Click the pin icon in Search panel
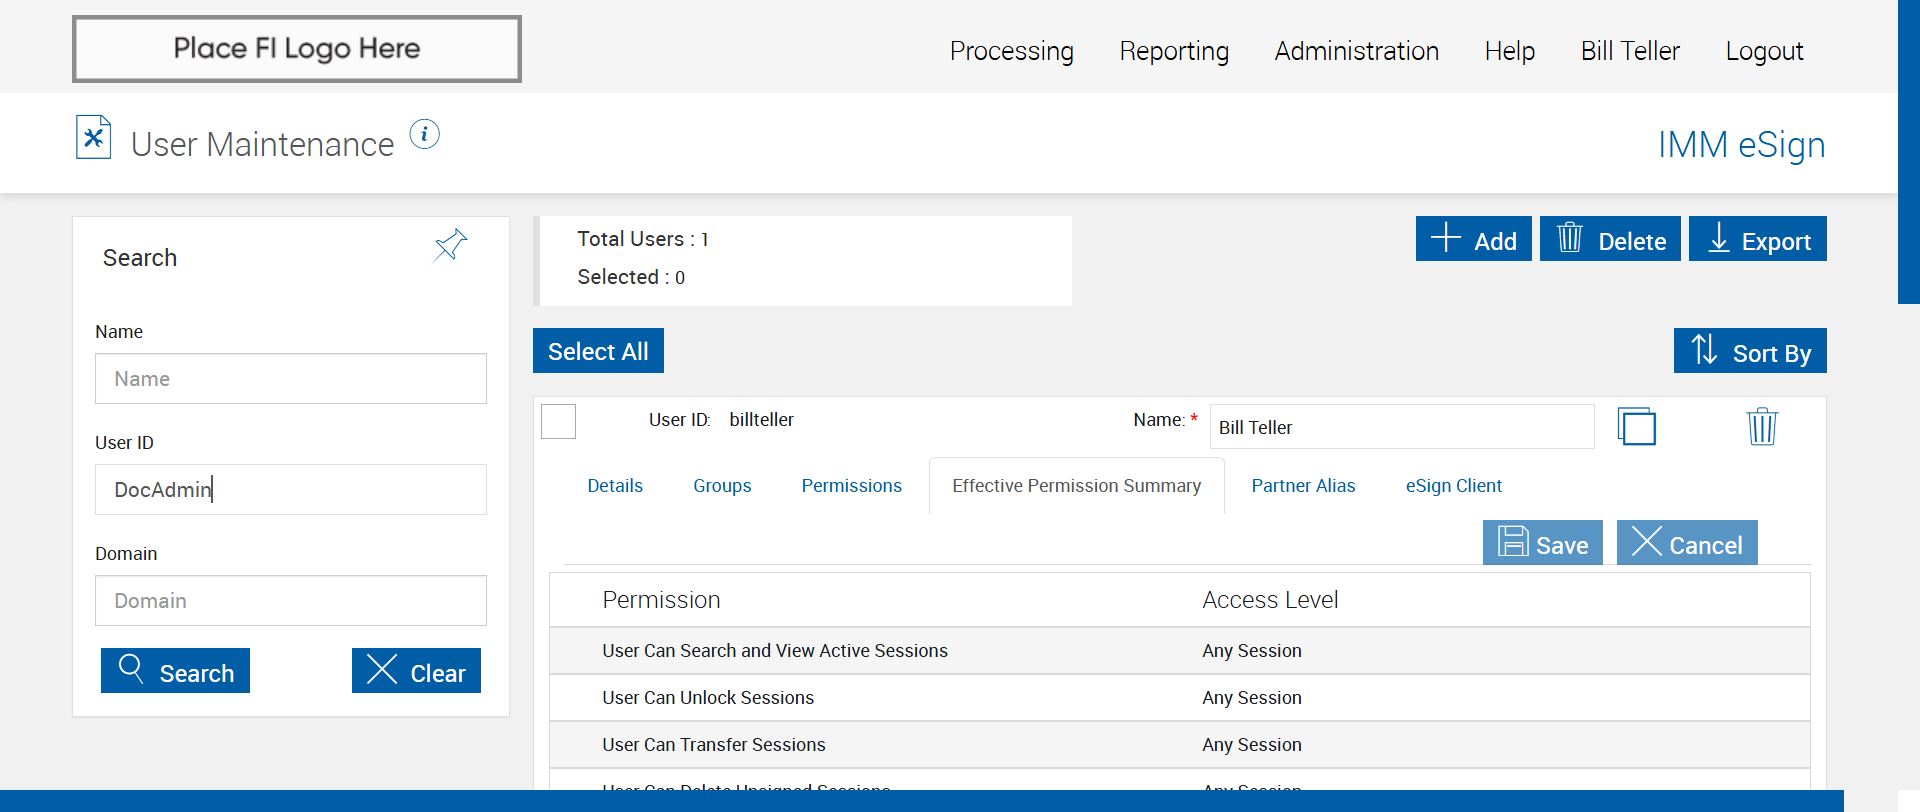 click(x=450, y=244)
